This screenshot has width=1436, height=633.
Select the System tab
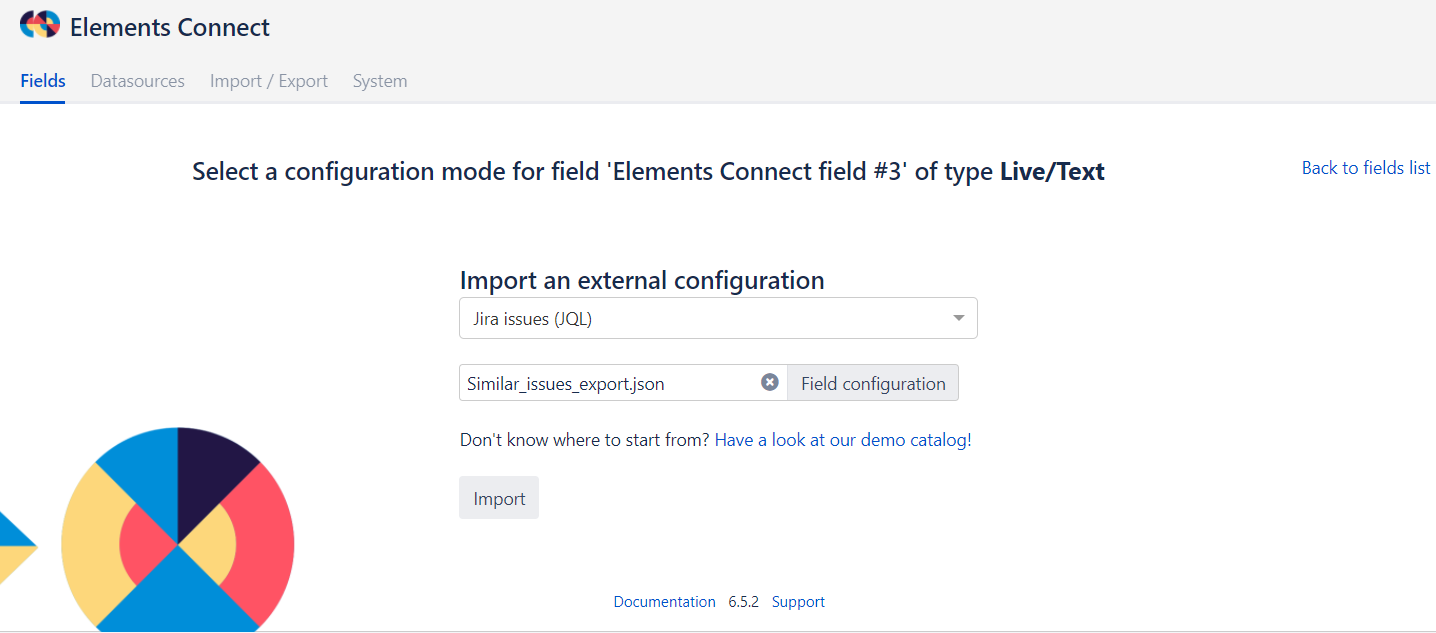pyautogui.click(x=379, y=81)
